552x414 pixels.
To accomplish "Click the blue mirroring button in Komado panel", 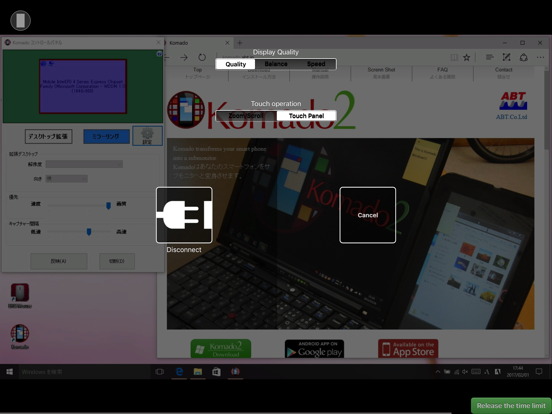I will (106, 136).
